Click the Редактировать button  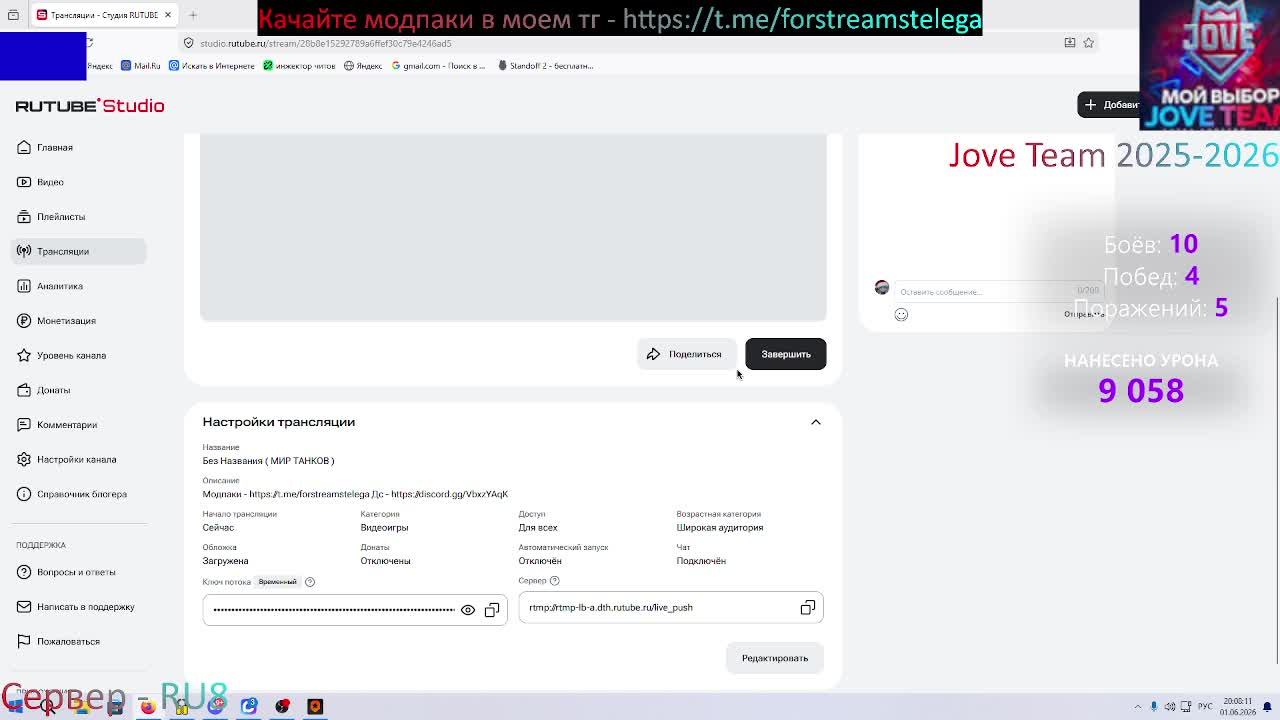click(775, 658)
